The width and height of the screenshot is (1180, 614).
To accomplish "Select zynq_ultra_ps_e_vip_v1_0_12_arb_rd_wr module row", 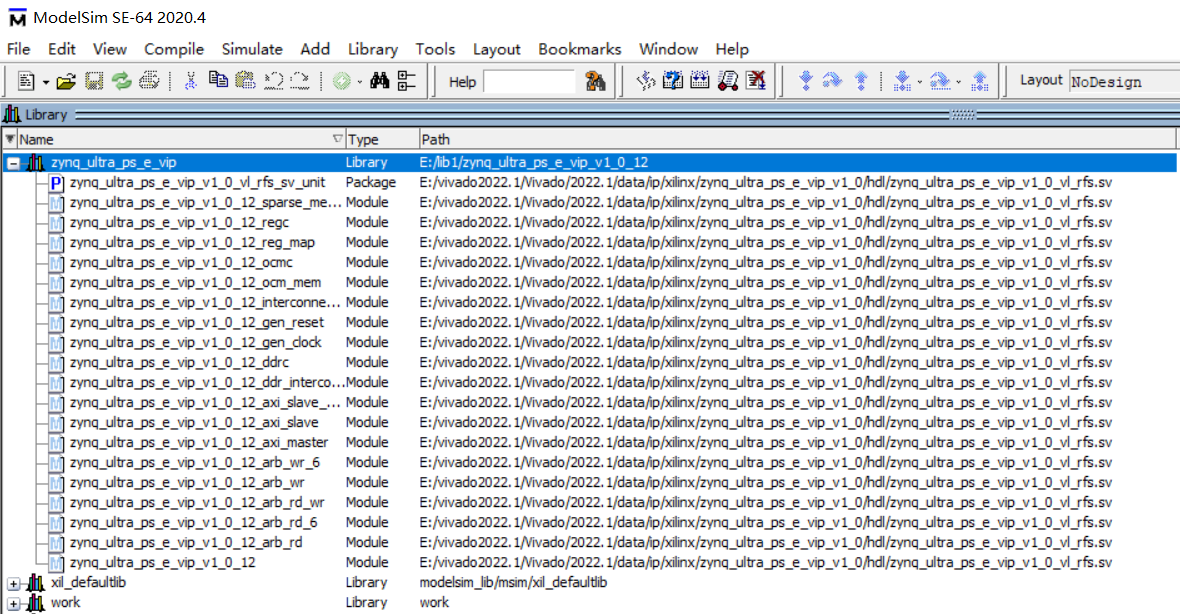I will pos(589,502).
